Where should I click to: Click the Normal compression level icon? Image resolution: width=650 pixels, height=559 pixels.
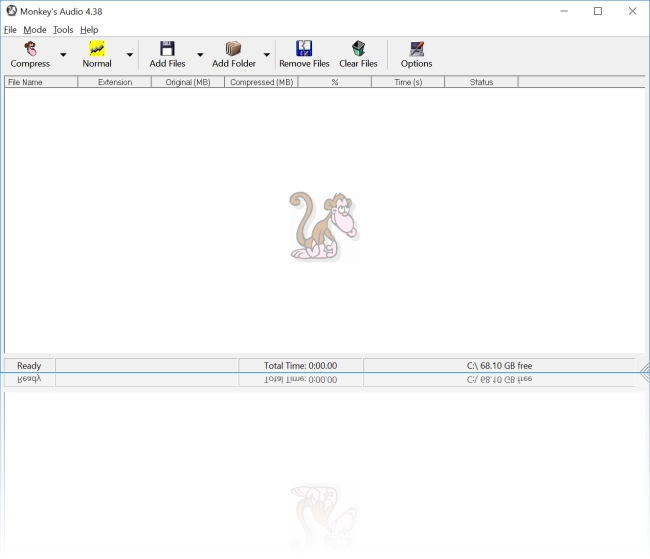click(x=97, y=49)
